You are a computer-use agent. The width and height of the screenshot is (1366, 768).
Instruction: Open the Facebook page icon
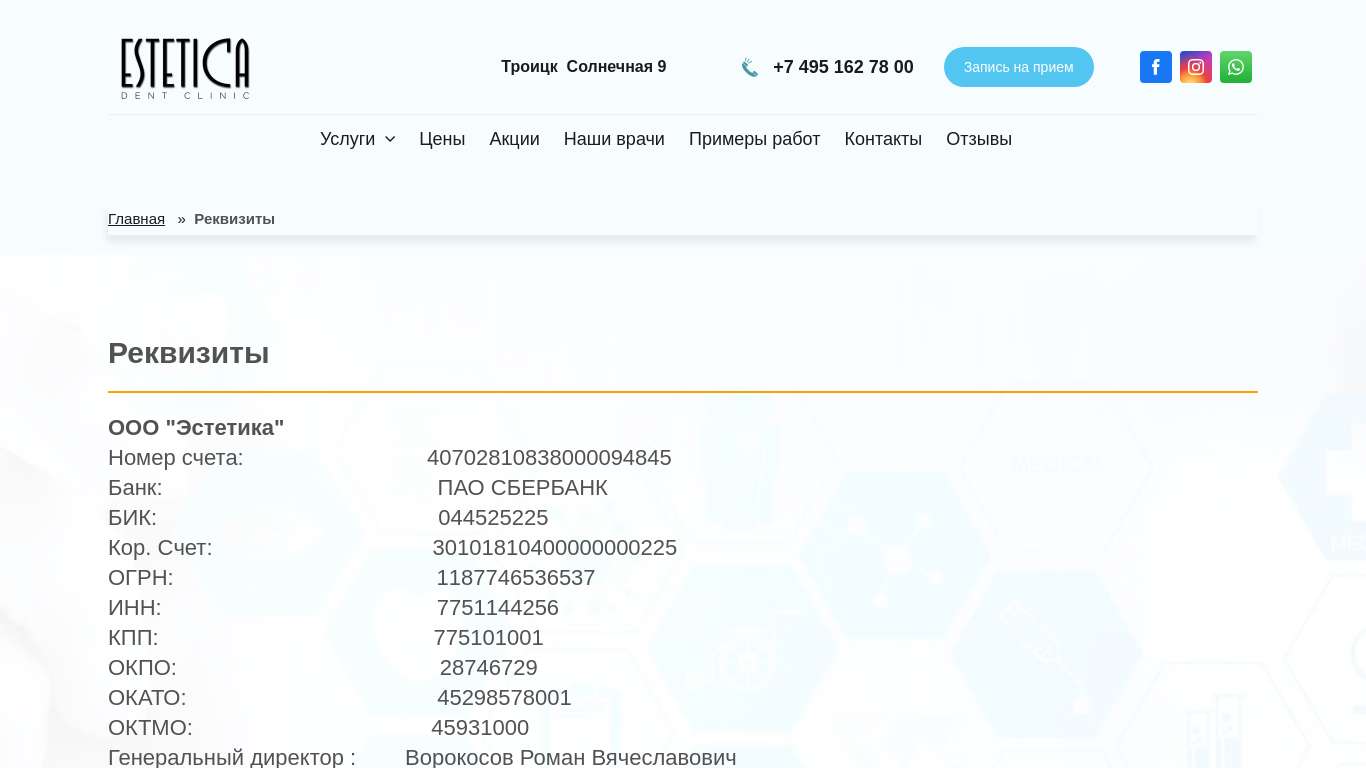[1155, 67]
